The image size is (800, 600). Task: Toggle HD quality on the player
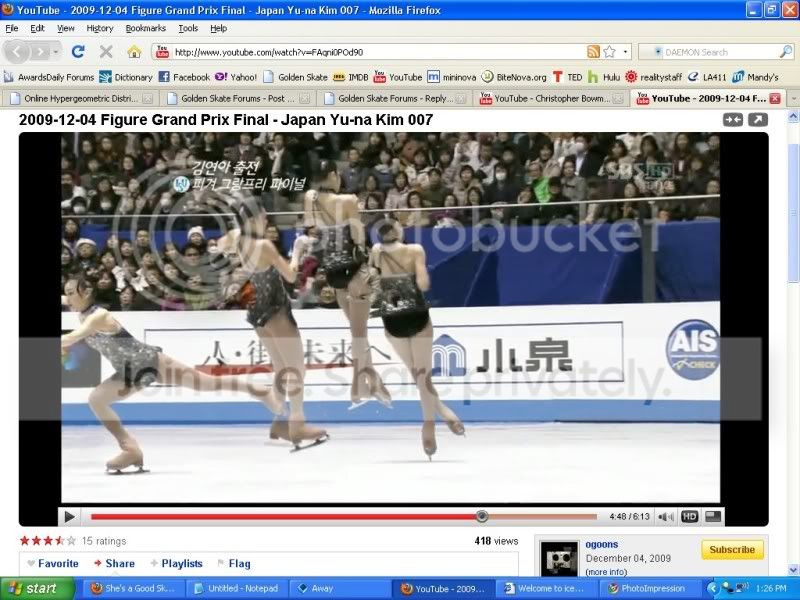689,517
